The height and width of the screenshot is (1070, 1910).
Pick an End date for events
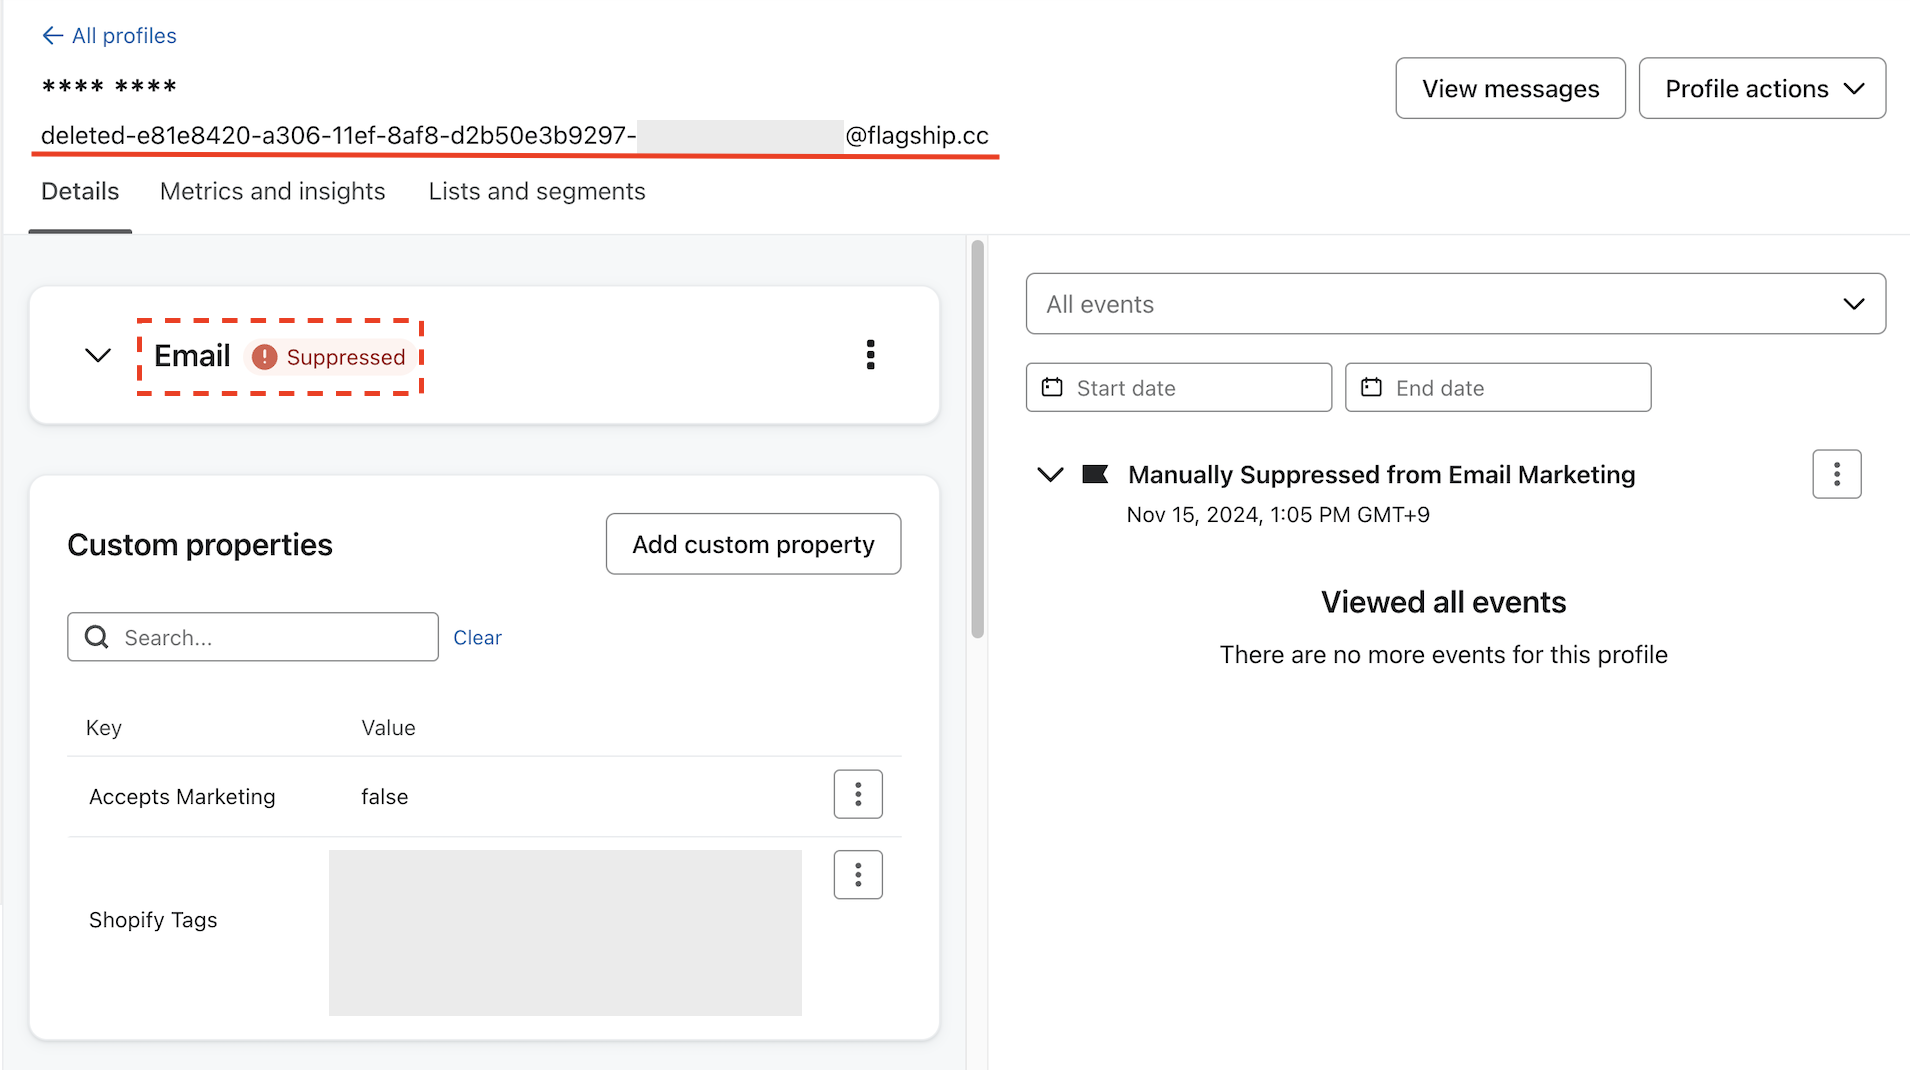click(x=1498, y=387)
